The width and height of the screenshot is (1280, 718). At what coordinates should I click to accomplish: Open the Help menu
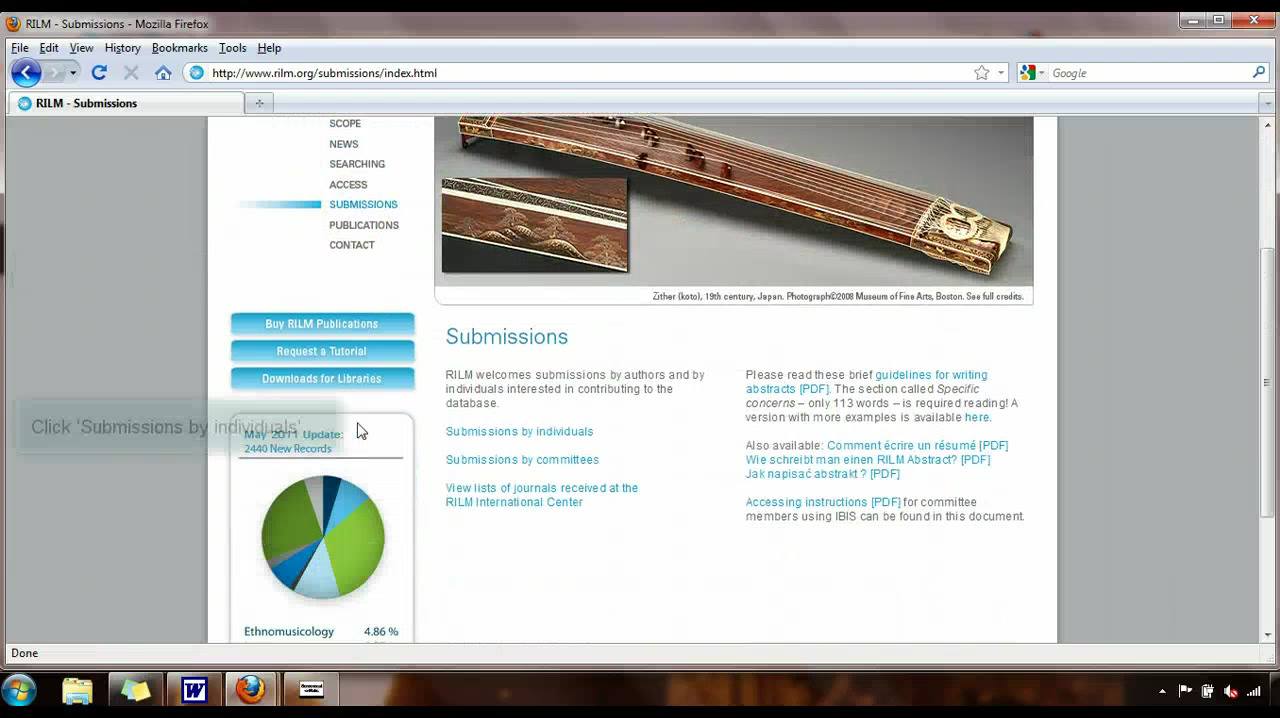click(x=269, y=48)
